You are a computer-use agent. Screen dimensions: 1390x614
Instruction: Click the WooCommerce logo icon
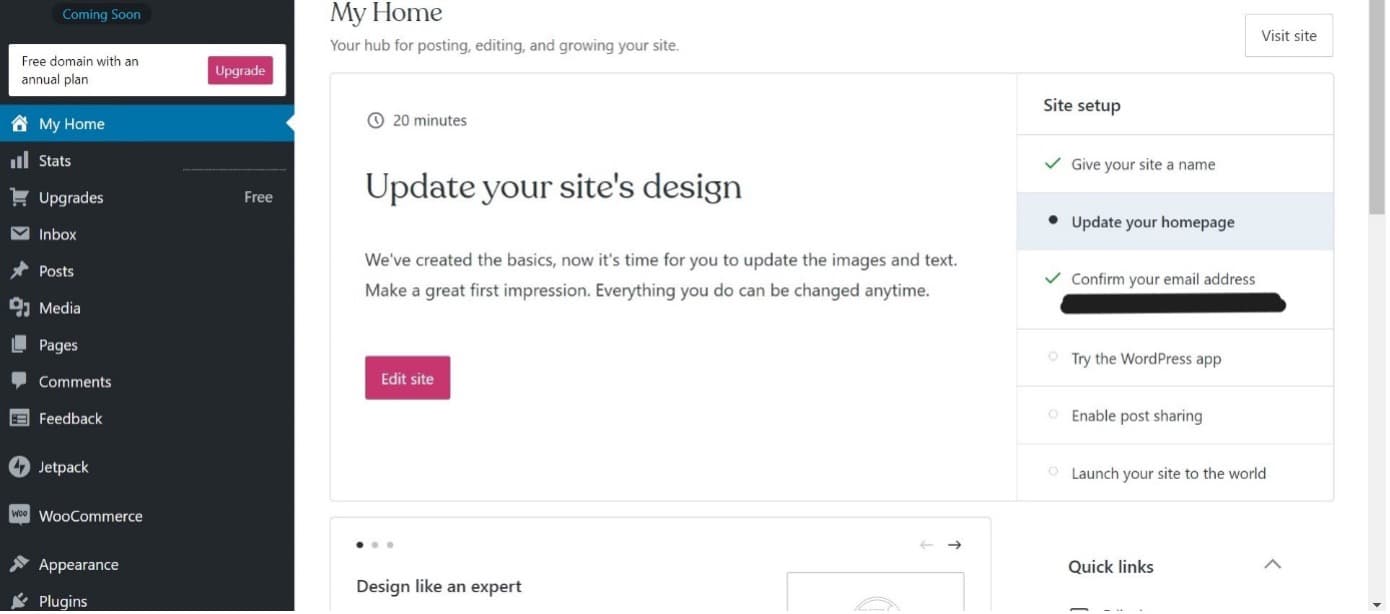coord(19,515)
